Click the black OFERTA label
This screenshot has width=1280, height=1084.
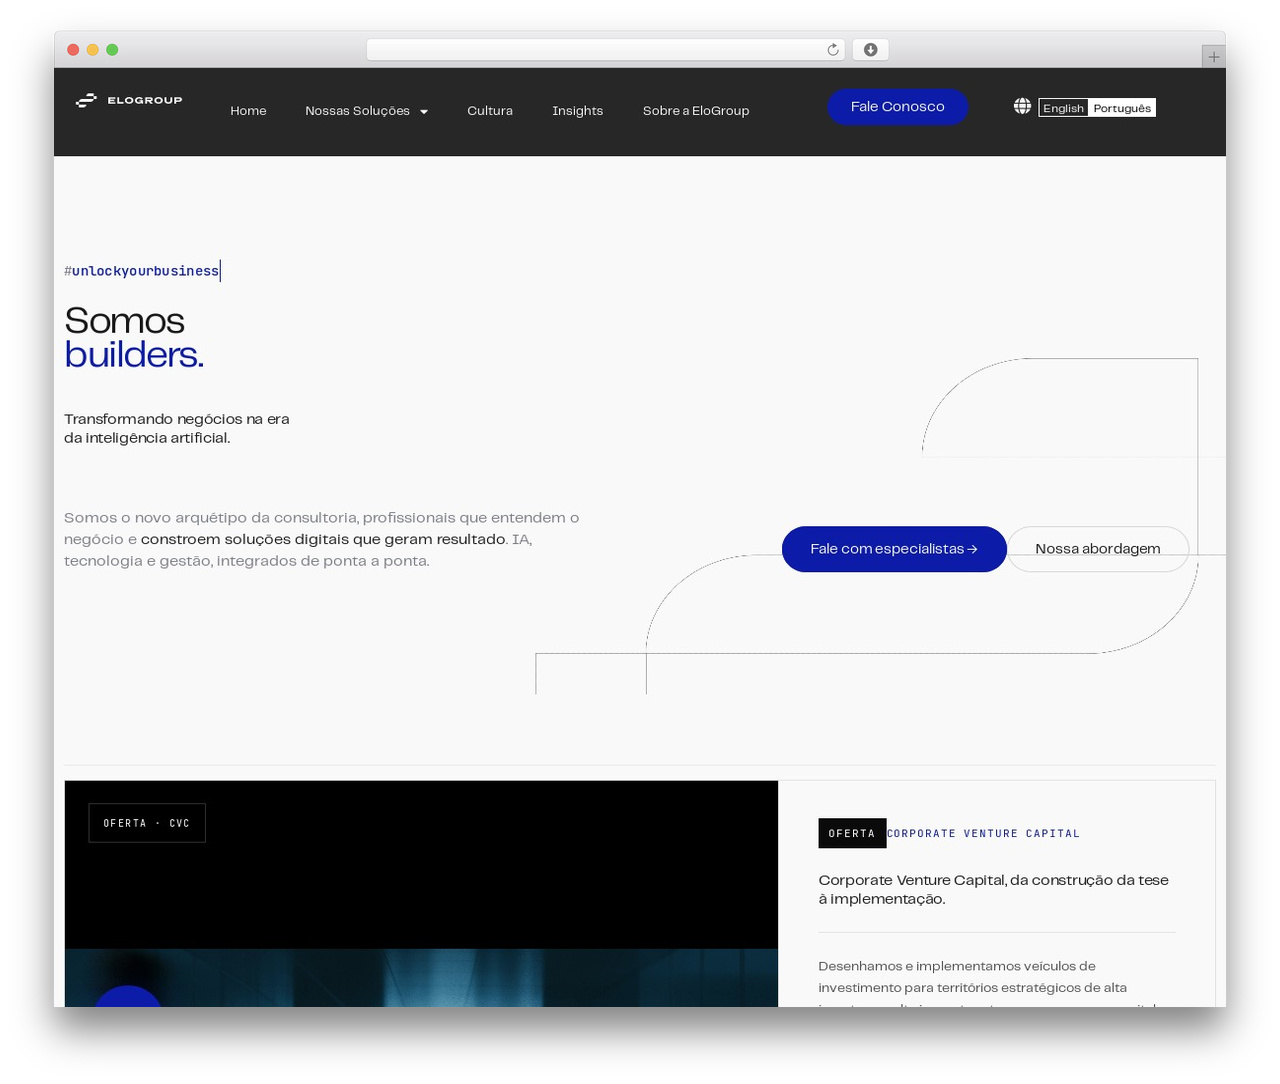coord(852,833)
